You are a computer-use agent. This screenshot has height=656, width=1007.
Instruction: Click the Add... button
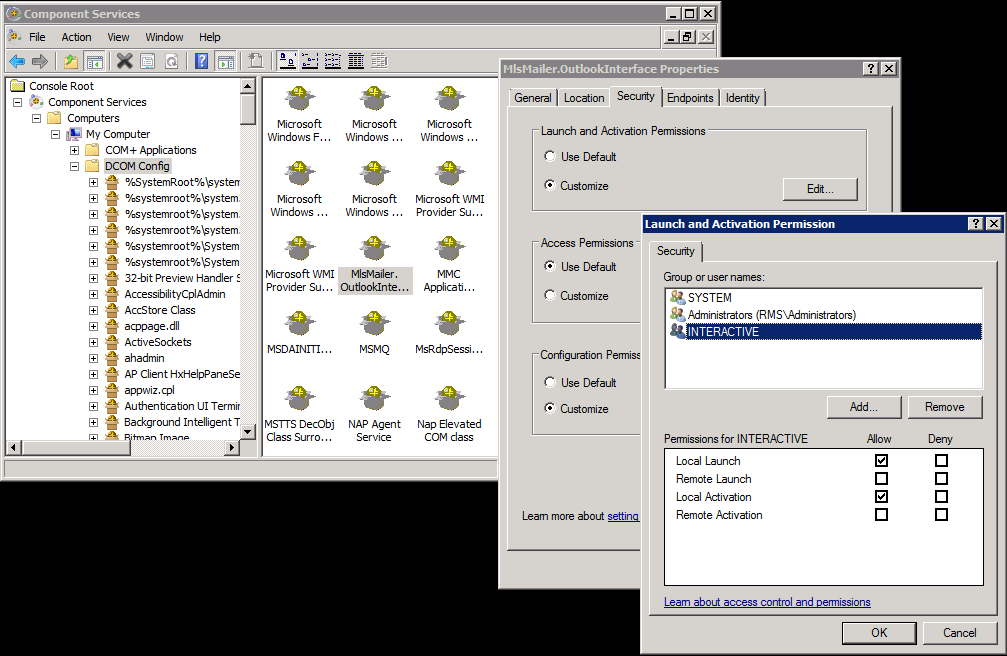(864, 407)
